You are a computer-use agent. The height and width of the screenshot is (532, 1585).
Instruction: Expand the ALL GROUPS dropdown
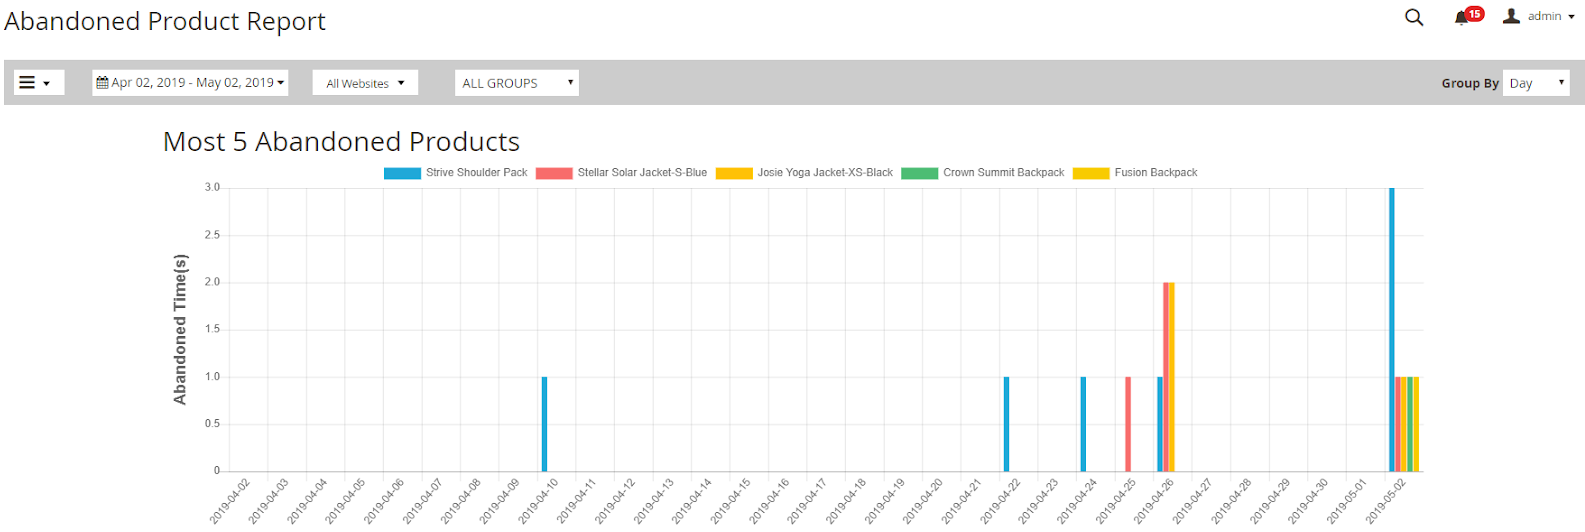click(x=517, y=83)
